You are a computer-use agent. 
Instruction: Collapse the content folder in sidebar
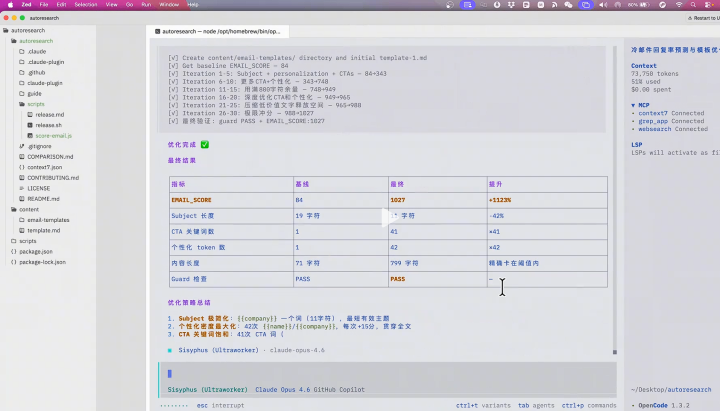[28, 209]
